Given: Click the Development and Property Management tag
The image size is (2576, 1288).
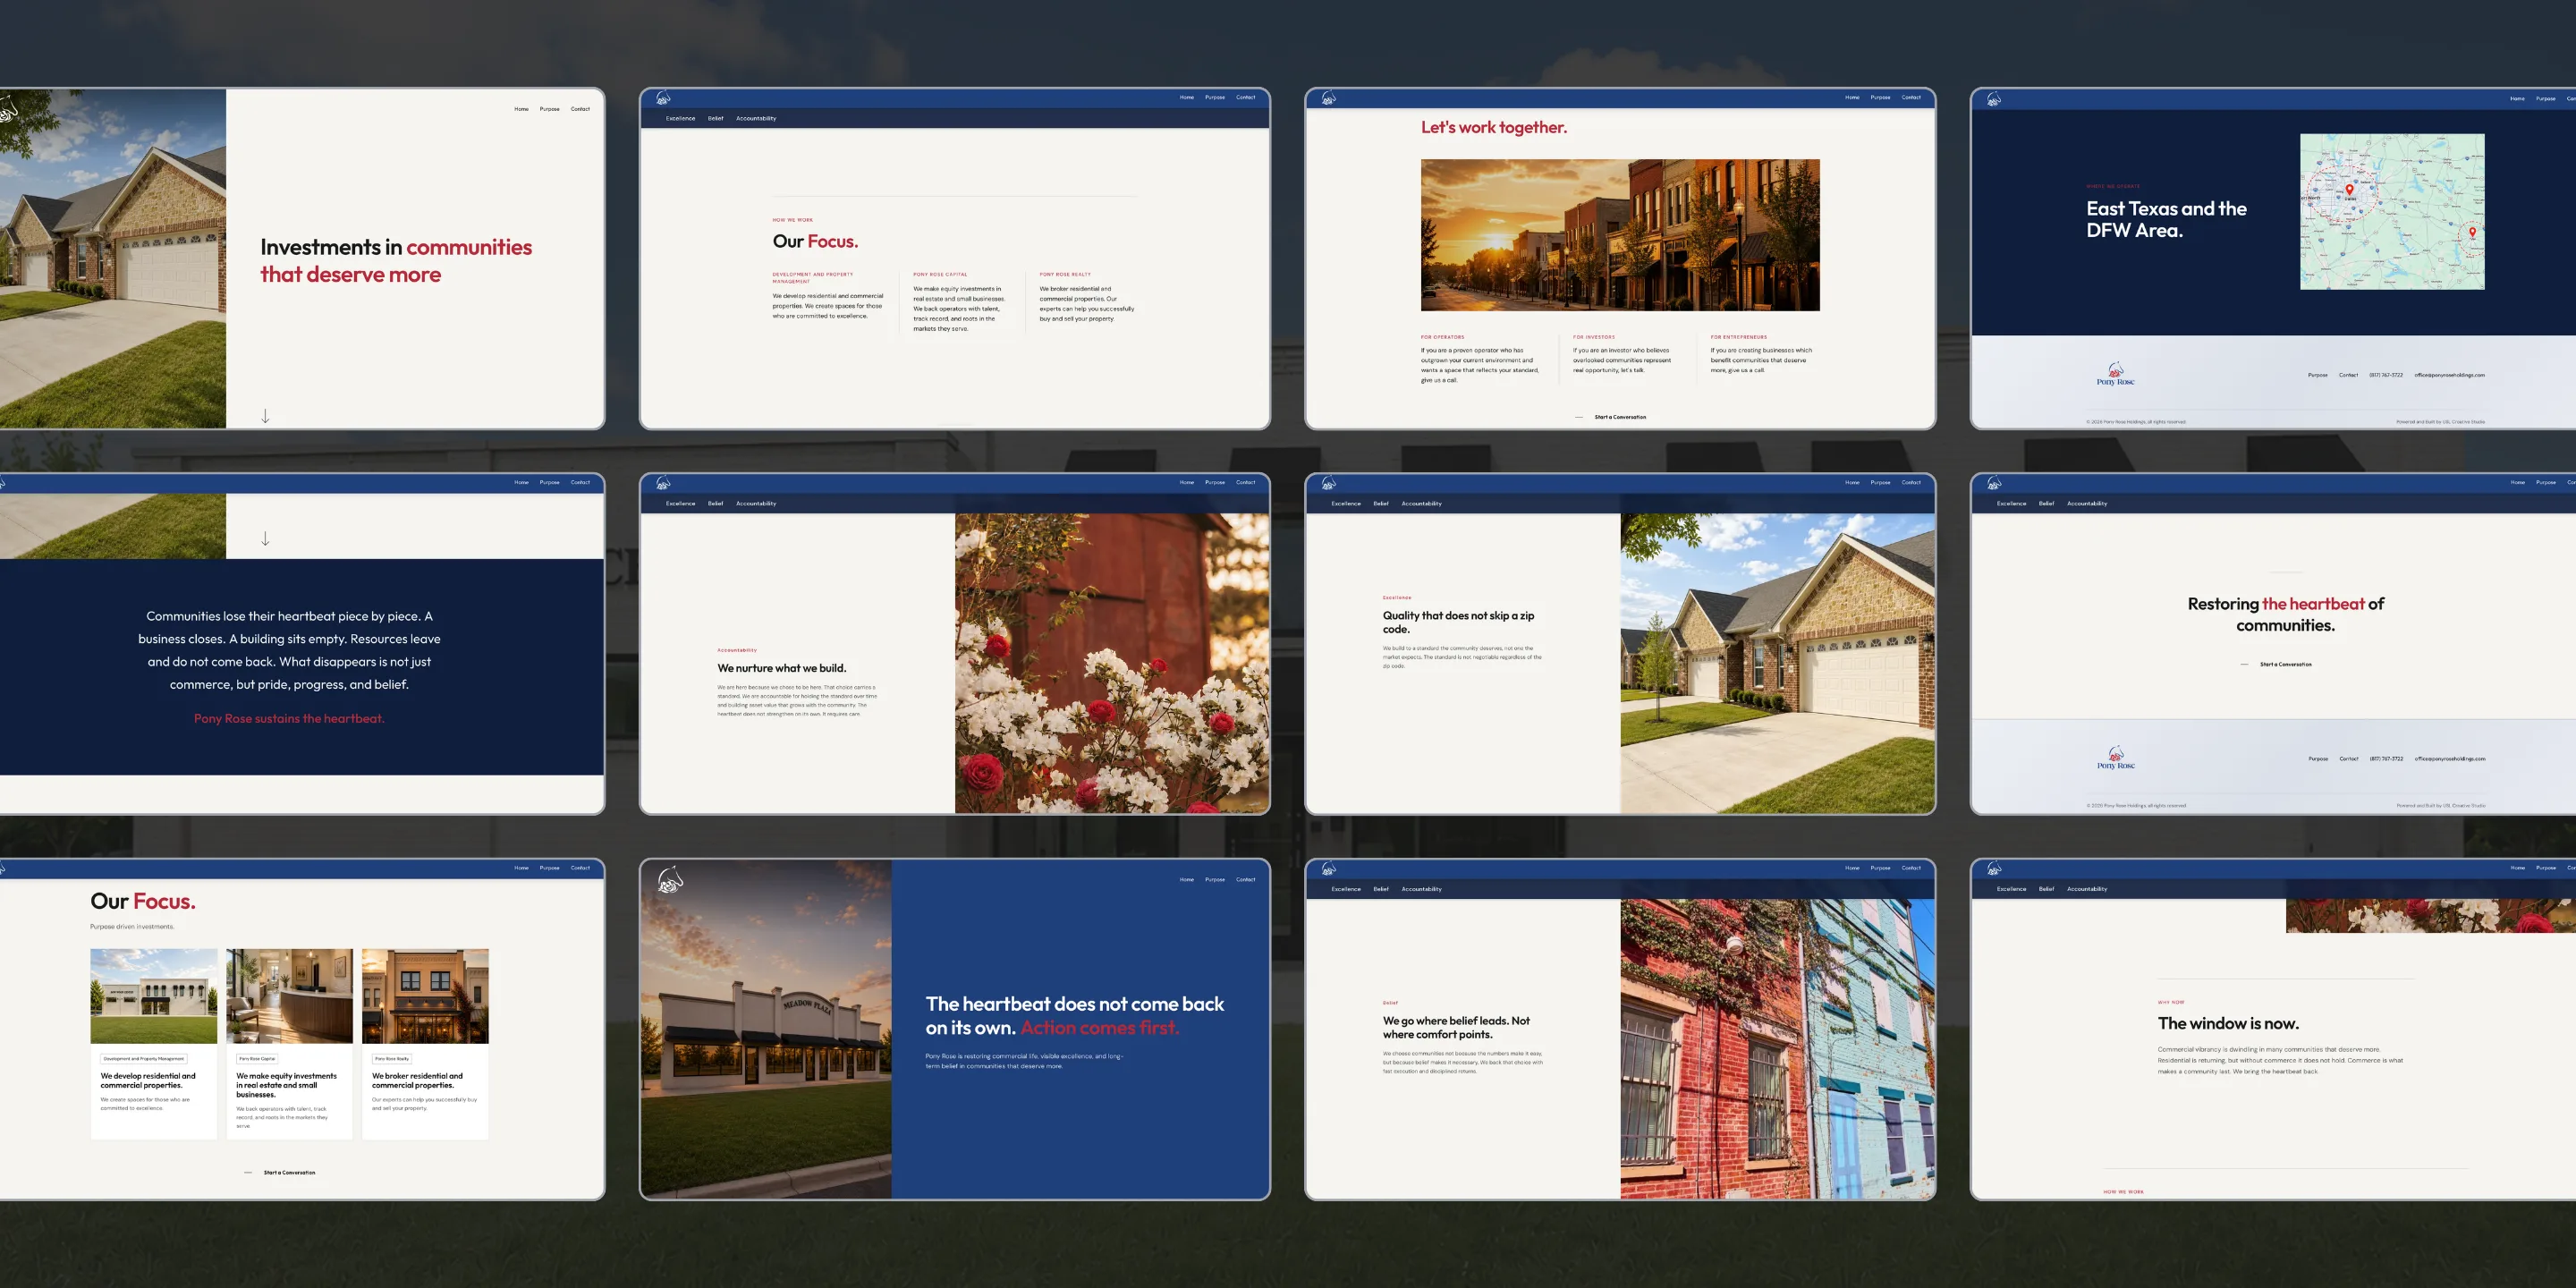Looking at the screenshot, I should [144, 1058].
